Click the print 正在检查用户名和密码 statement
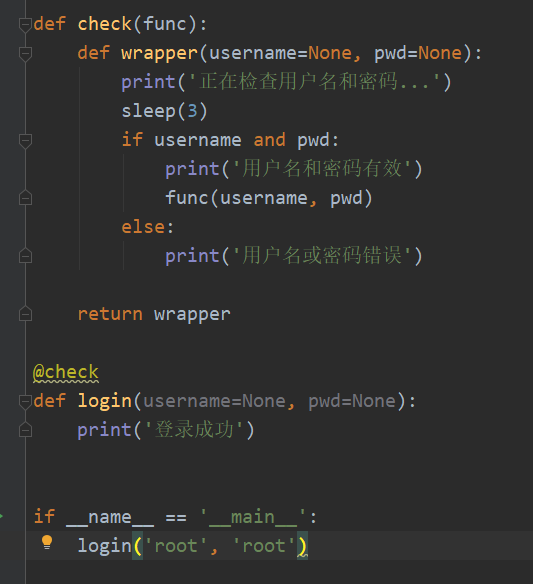The height and width of the screenshot is (584, 533). click(x=286, y=82)
